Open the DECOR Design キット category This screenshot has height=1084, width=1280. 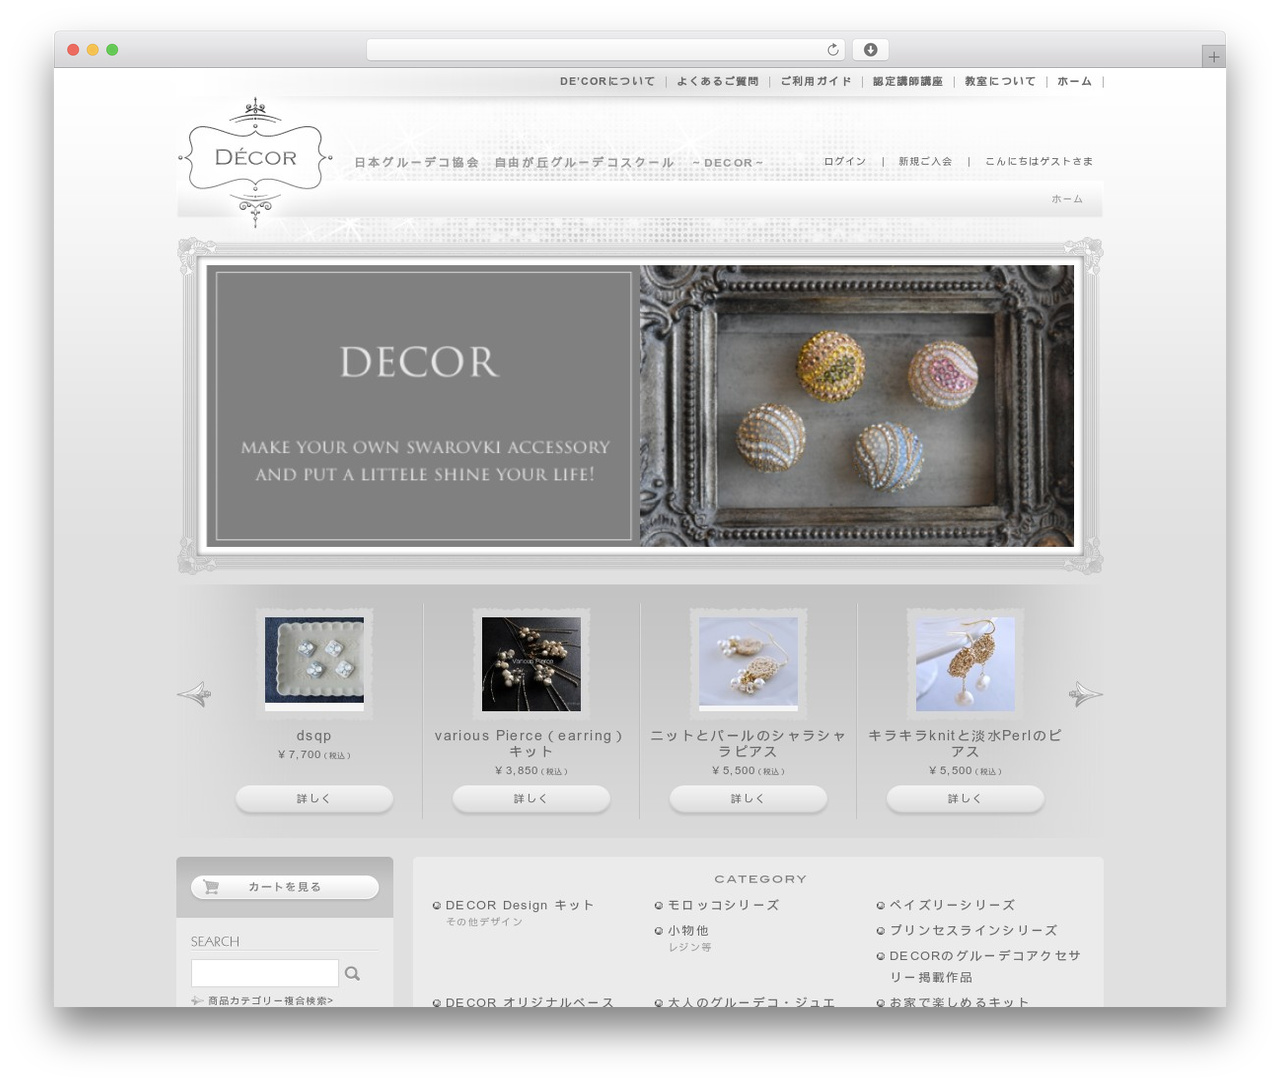[519, 905]
